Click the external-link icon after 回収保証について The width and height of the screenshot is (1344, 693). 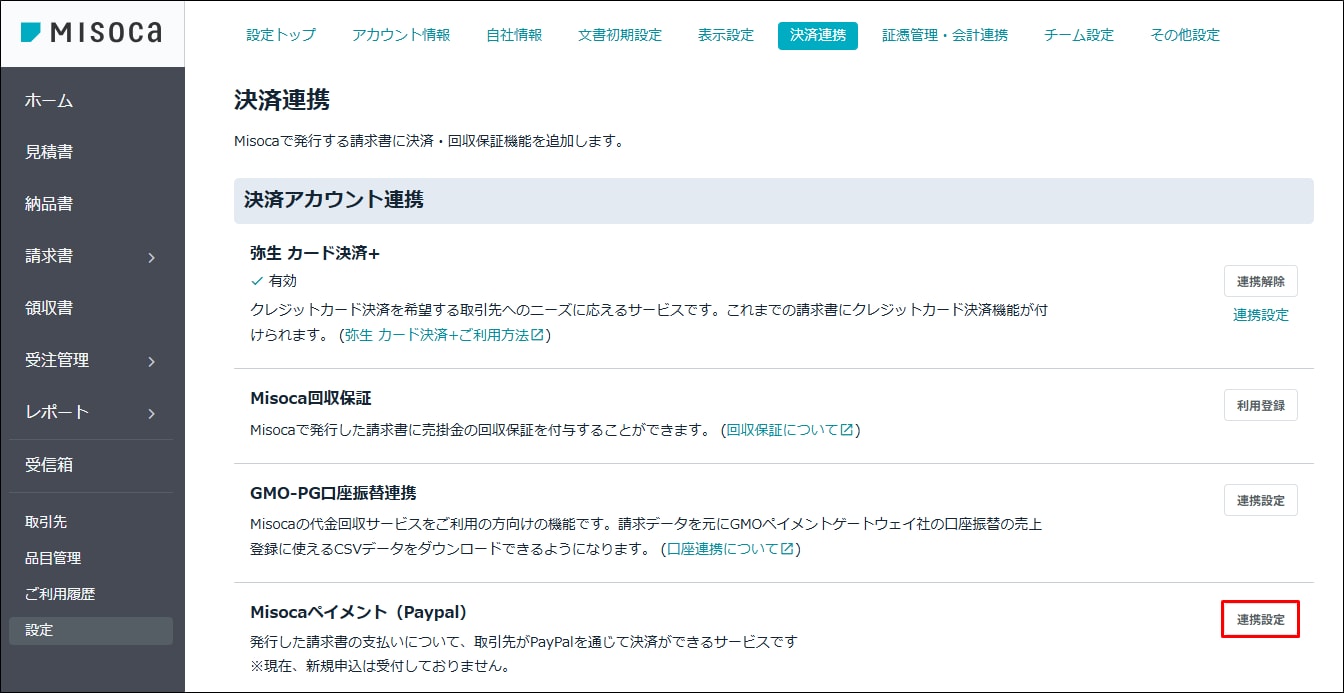(x=846, y=430)
